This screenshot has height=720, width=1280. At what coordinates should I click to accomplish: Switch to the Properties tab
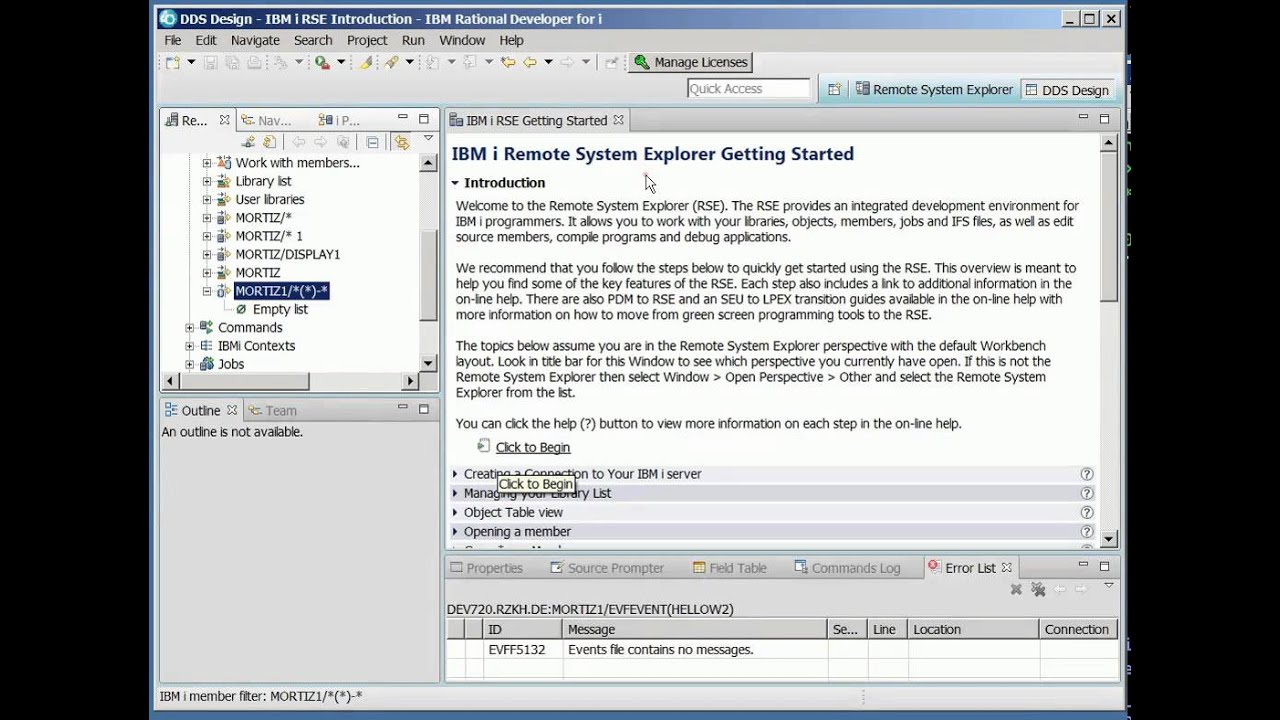pos(487,567)
